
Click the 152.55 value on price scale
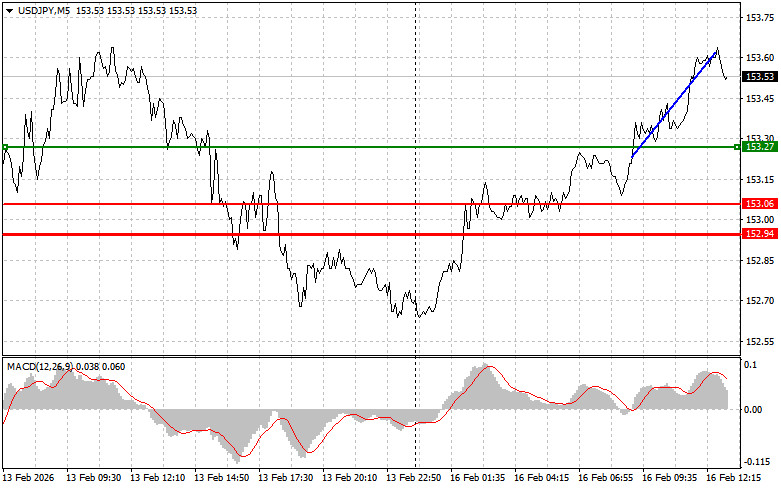point(757,341)
